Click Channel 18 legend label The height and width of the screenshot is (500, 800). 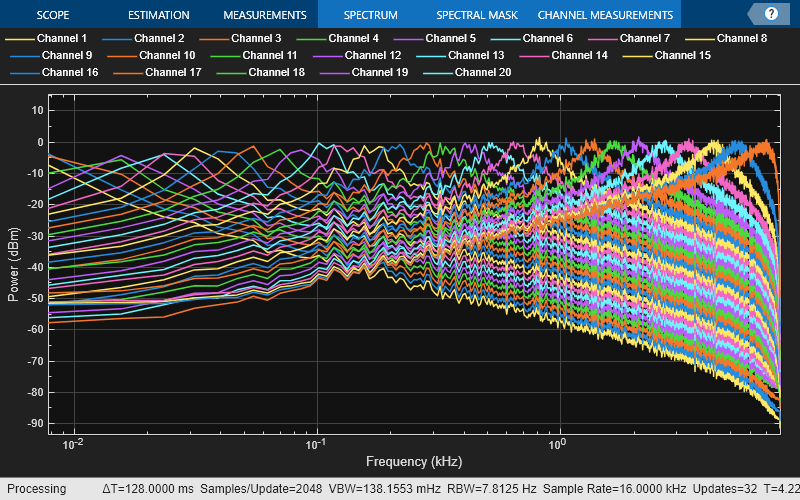tap(277, 72)
